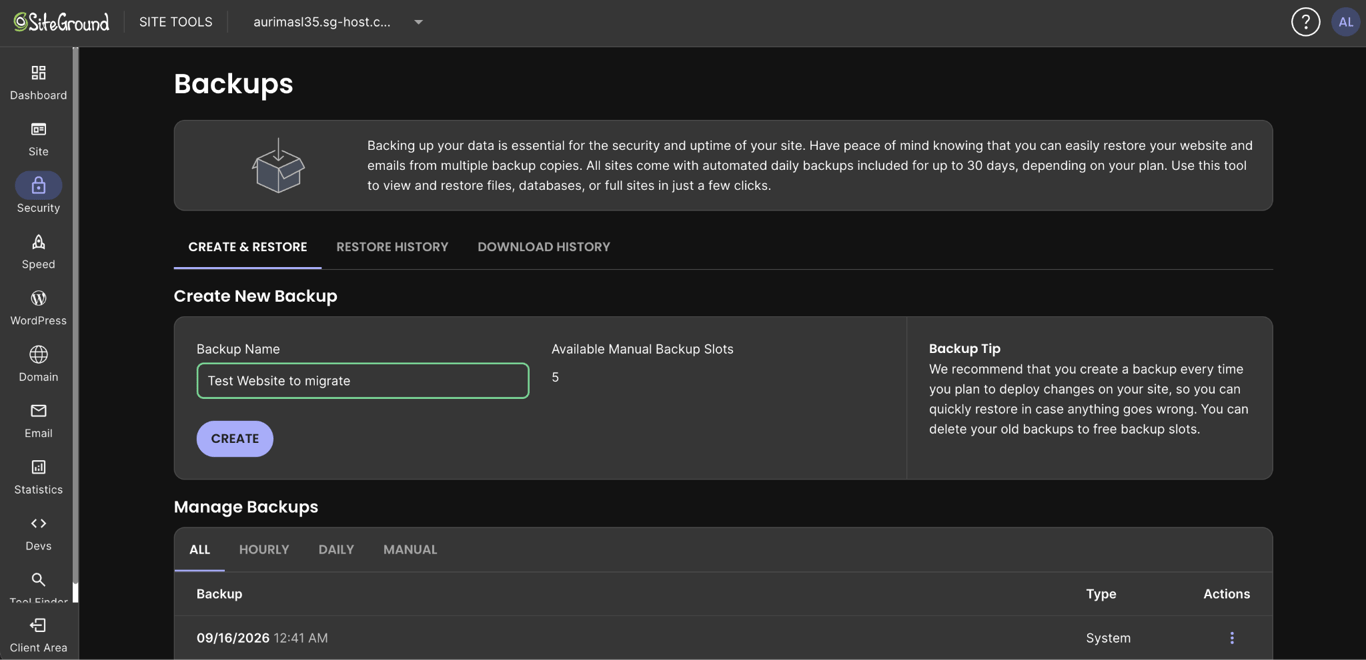Open the AL user avatar menu
Image resolution: width=1366 pixels, height=660 pixels.
pyautogui.click(x=1346, y=22)
